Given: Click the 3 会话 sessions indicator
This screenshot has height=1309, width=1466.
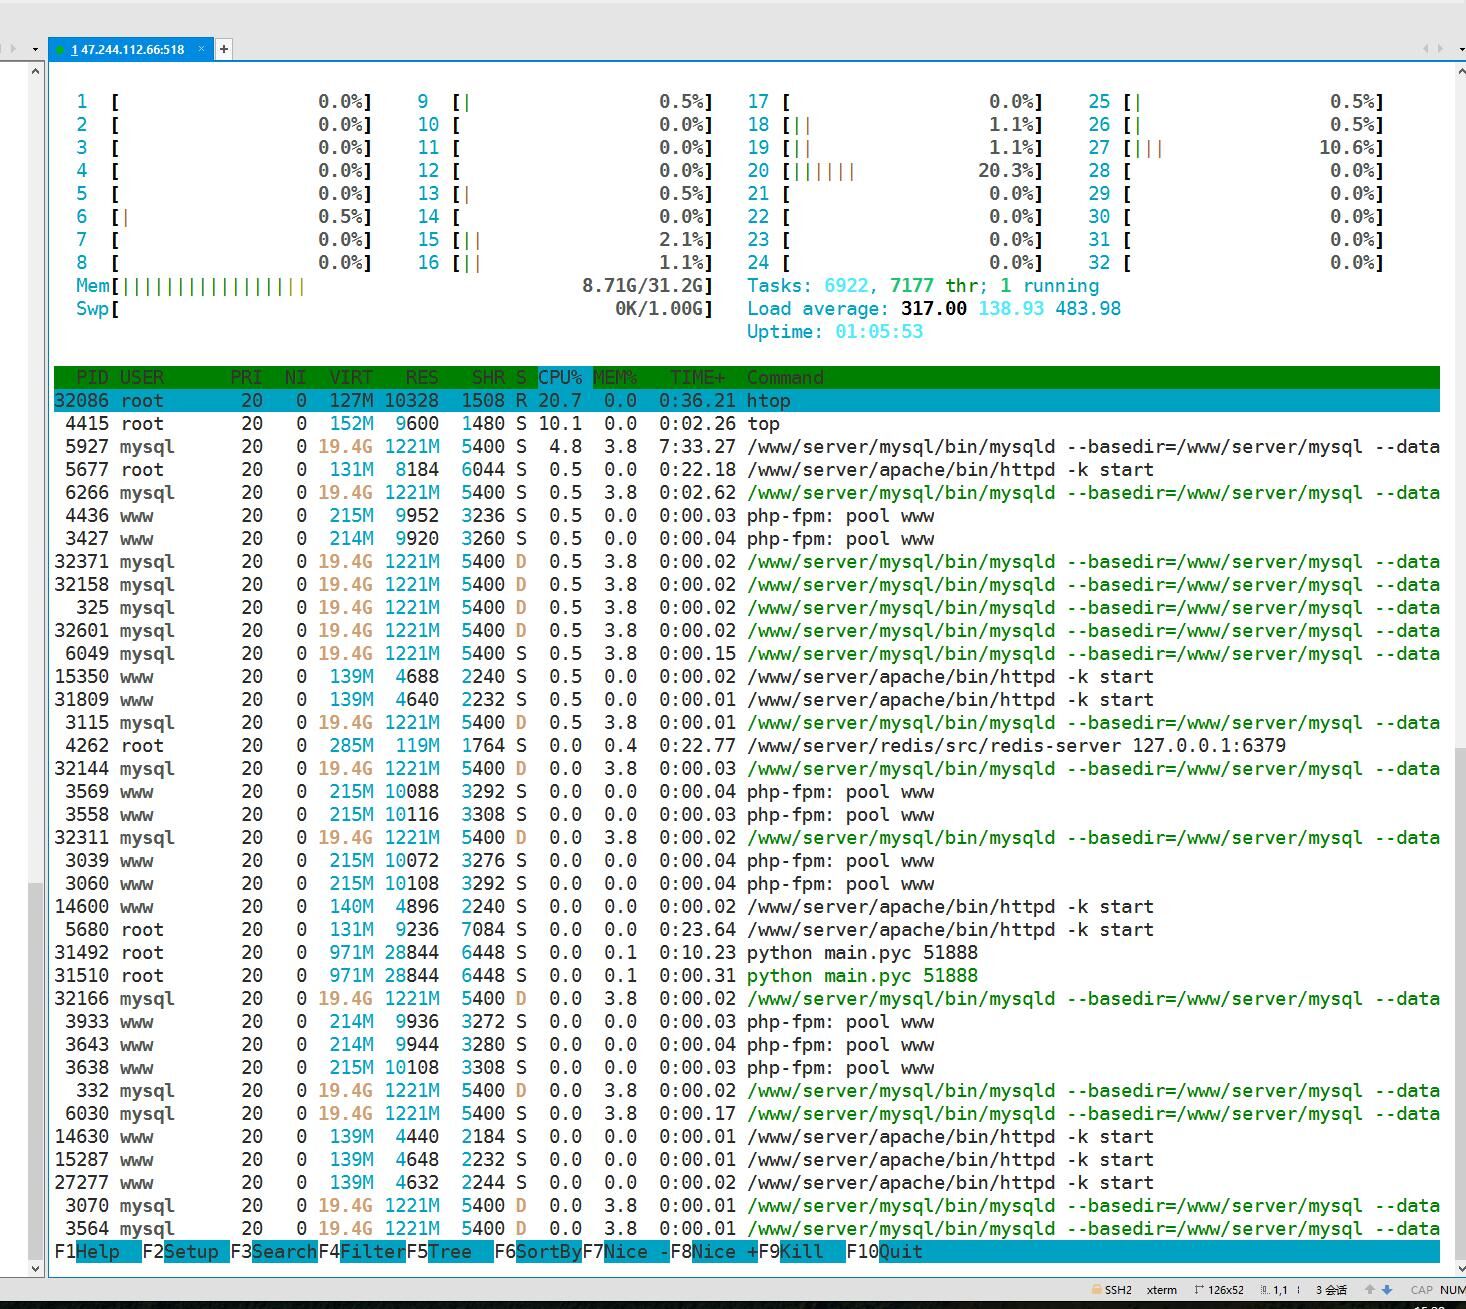Looking at the screenshot, I should 1332,1290.
